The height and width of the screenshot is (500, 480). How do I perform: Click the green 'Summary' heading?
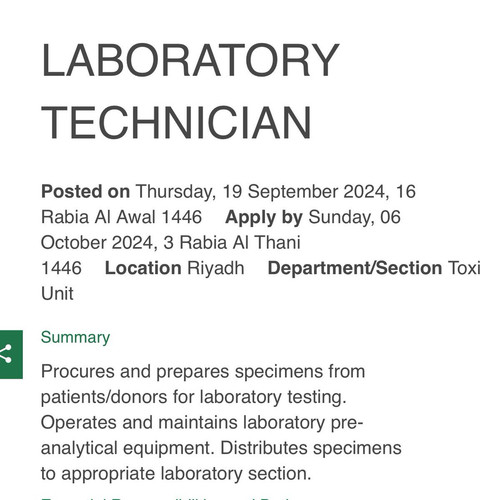tap(75, 337)
